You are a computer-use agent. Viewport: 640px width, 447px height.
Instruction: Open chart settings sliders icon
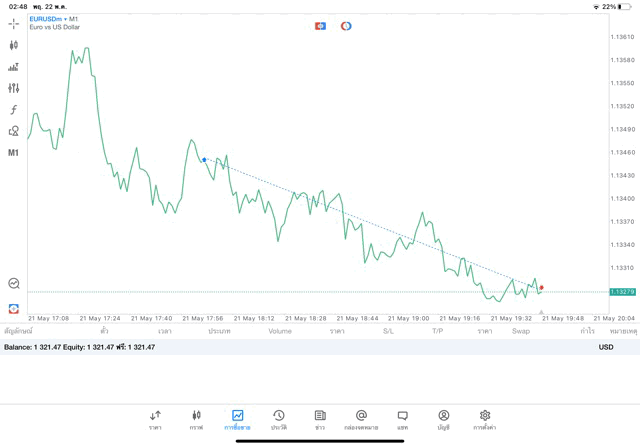tap(14, 88)
